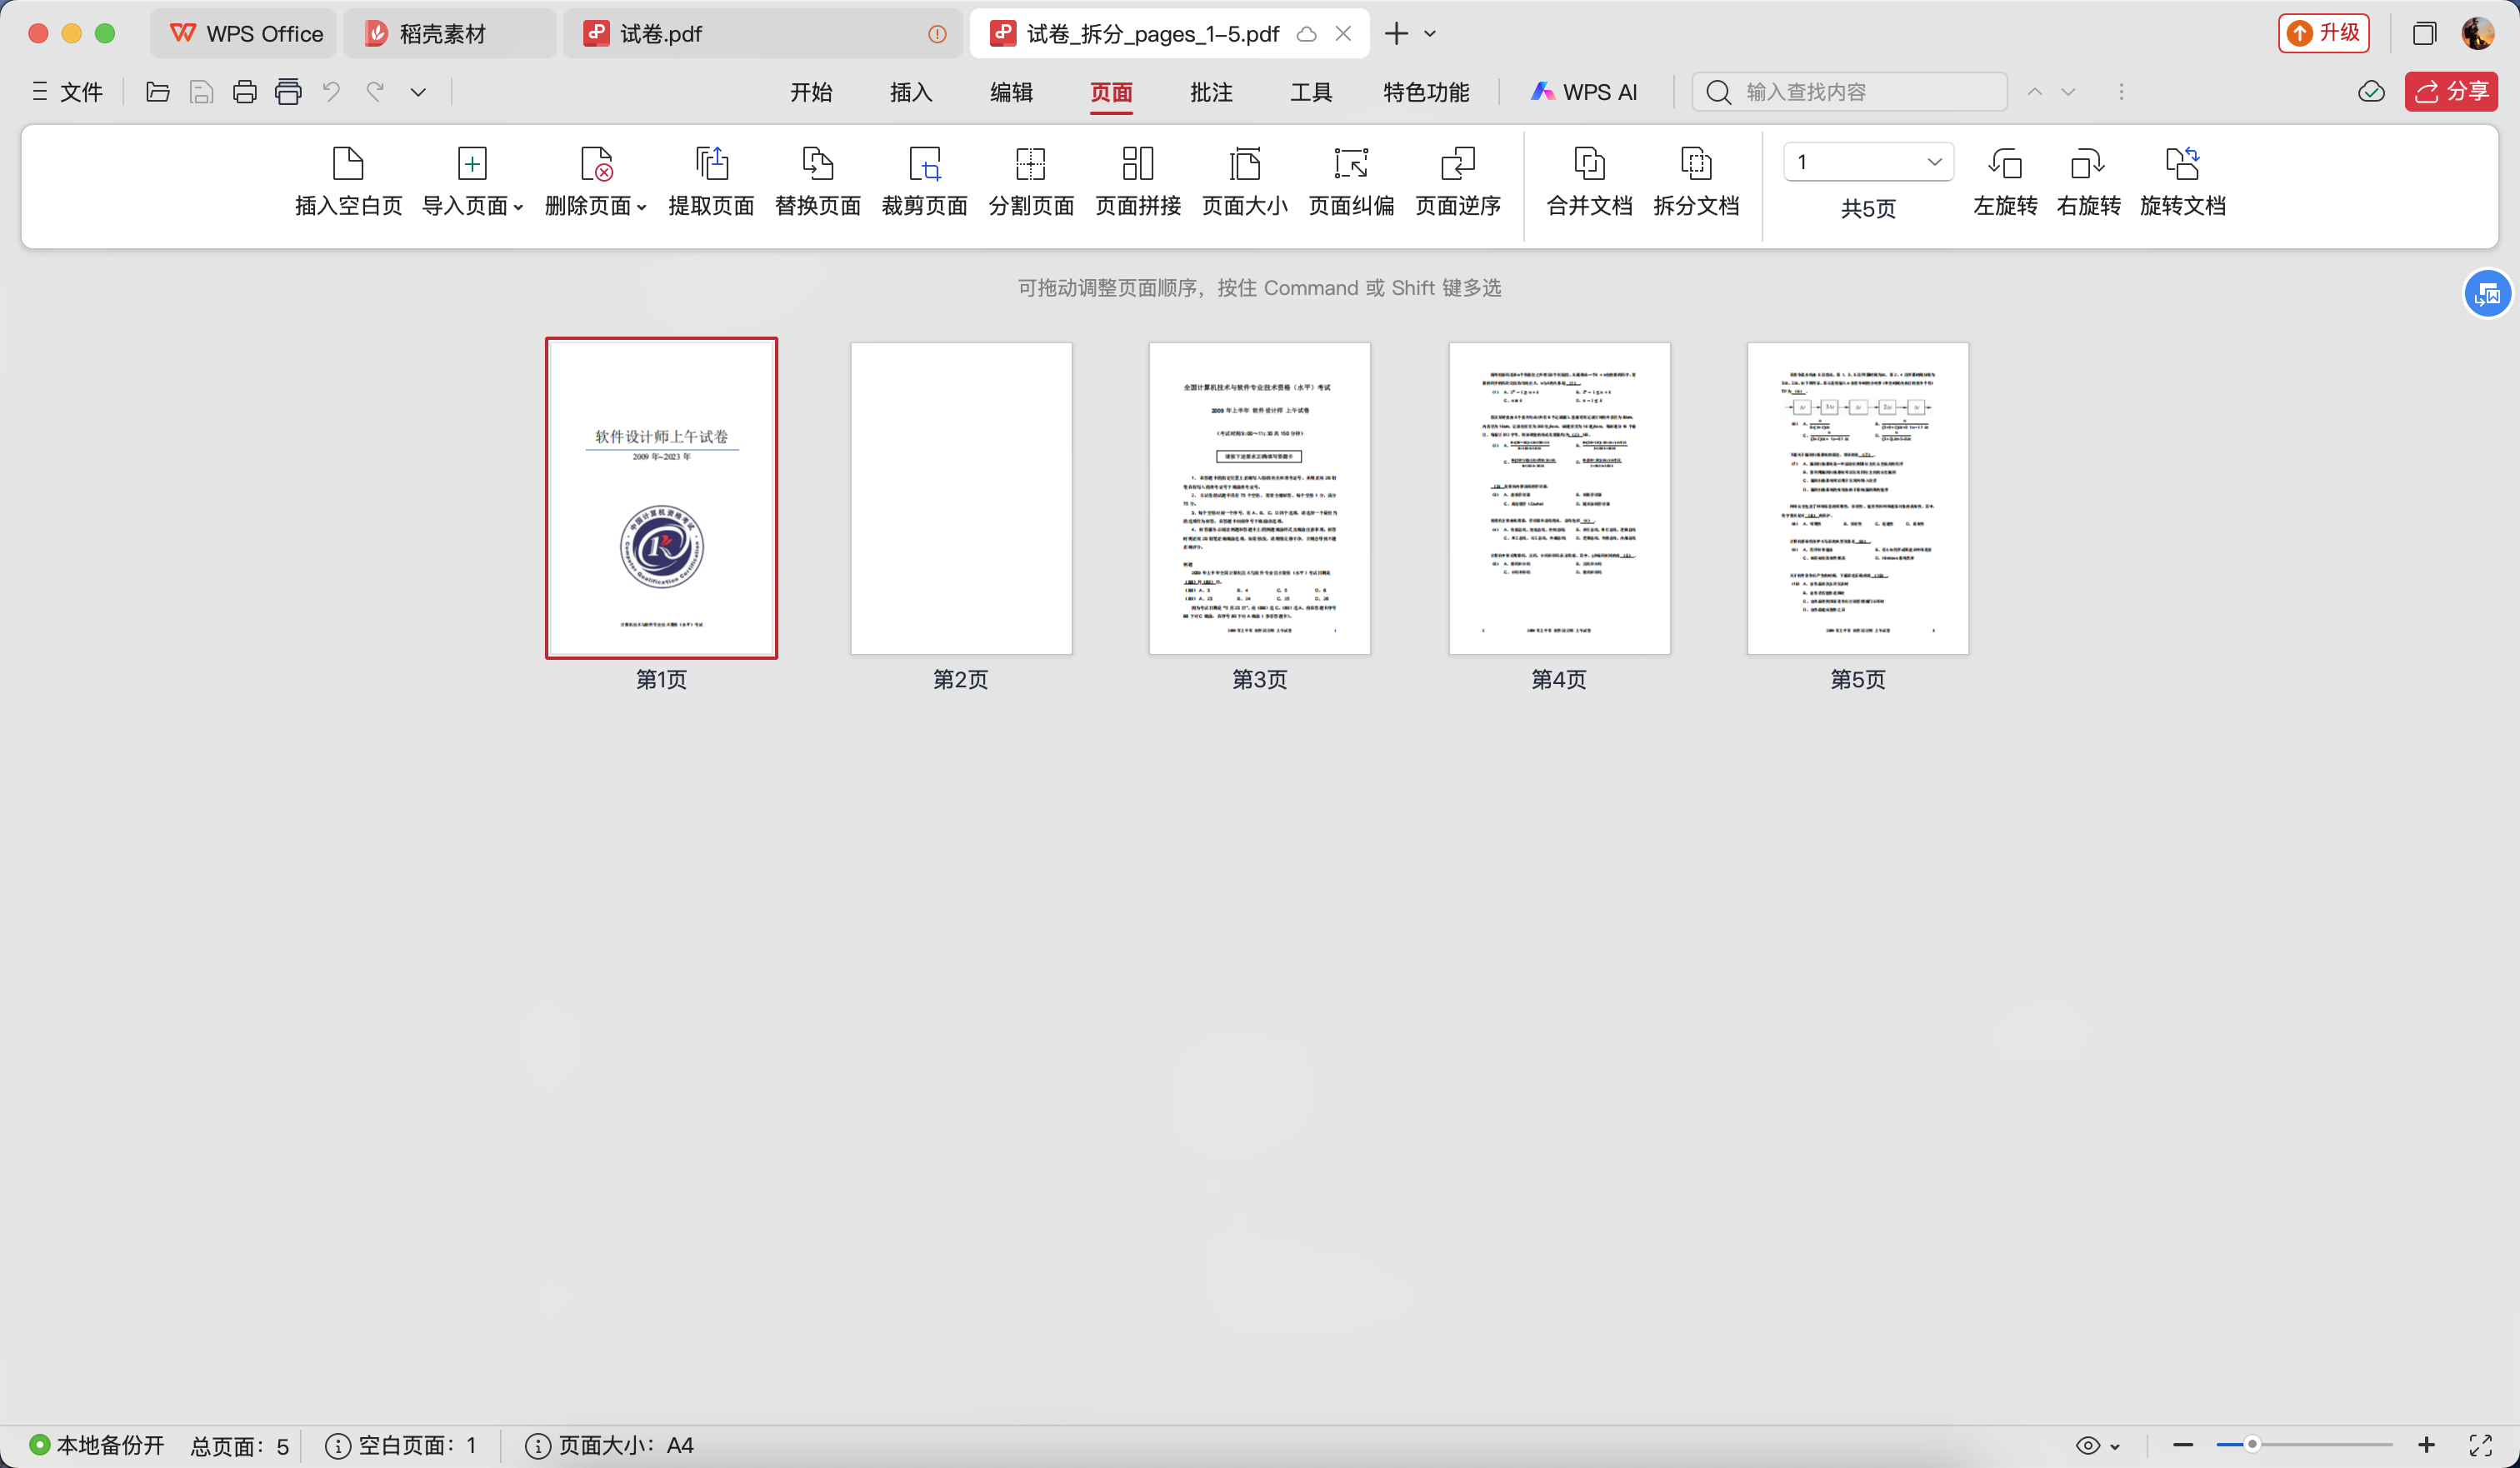Open the page number combo box

1867,162
